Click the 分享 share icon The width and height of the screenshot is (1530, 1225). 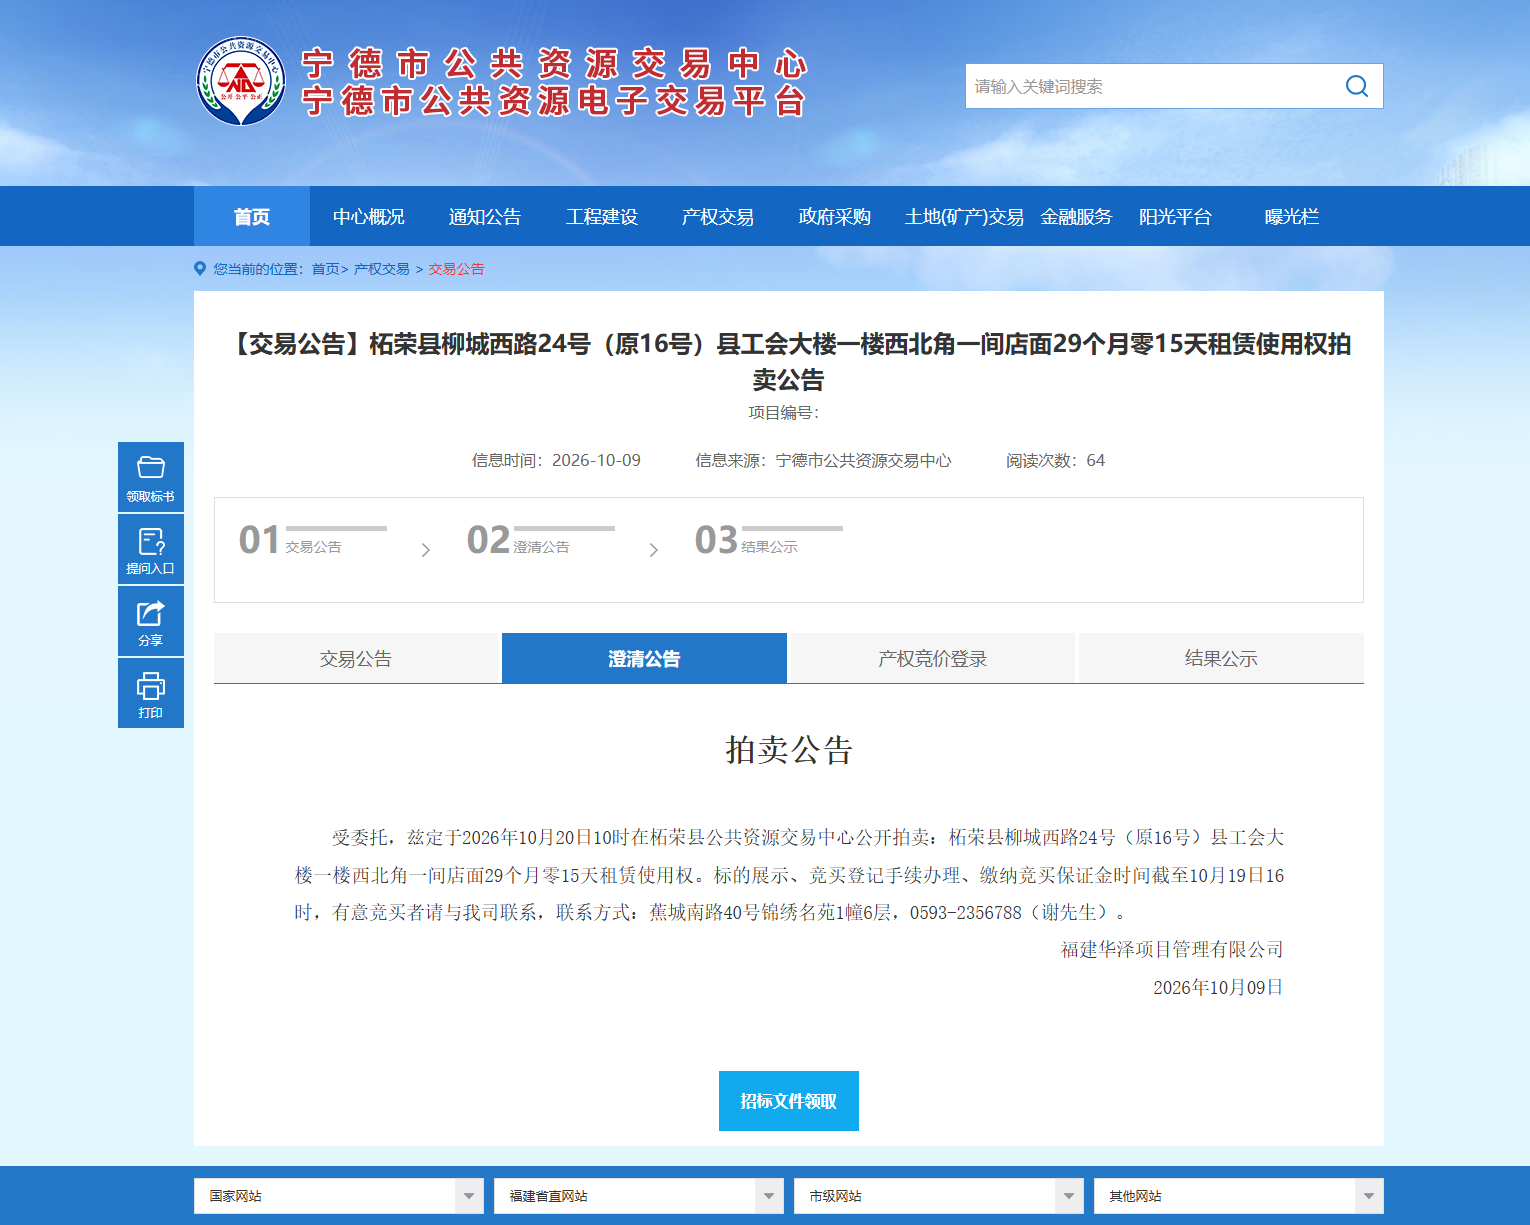click(x=151, y=613)
